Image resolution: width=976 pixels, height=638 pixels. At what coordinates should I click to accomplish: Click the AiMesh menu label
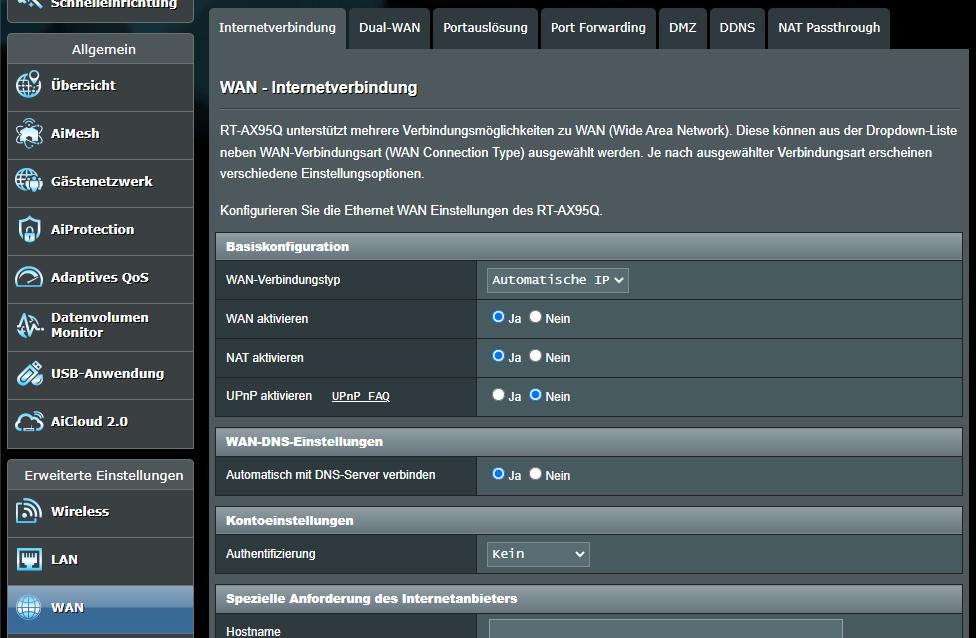click(x=75, y=133)
